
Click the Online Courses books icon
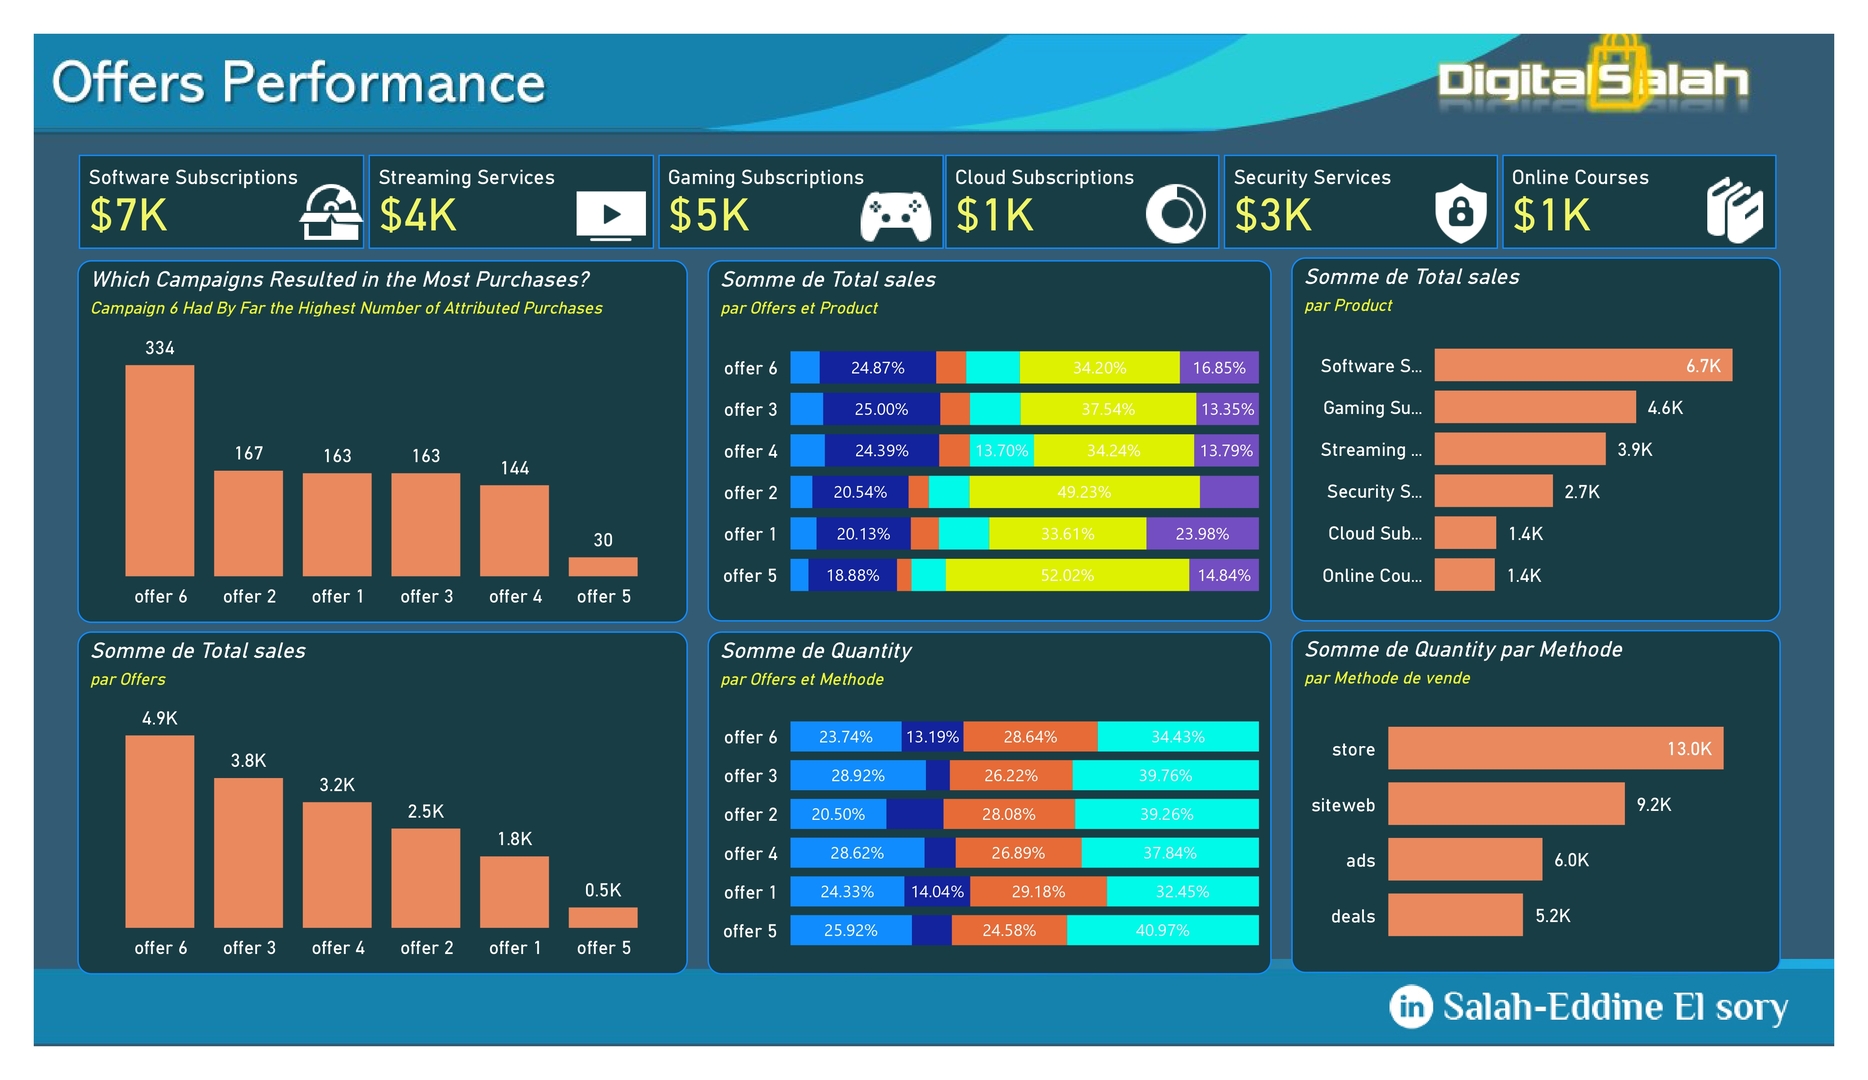pyautogui.click(x=1735, y=211)
